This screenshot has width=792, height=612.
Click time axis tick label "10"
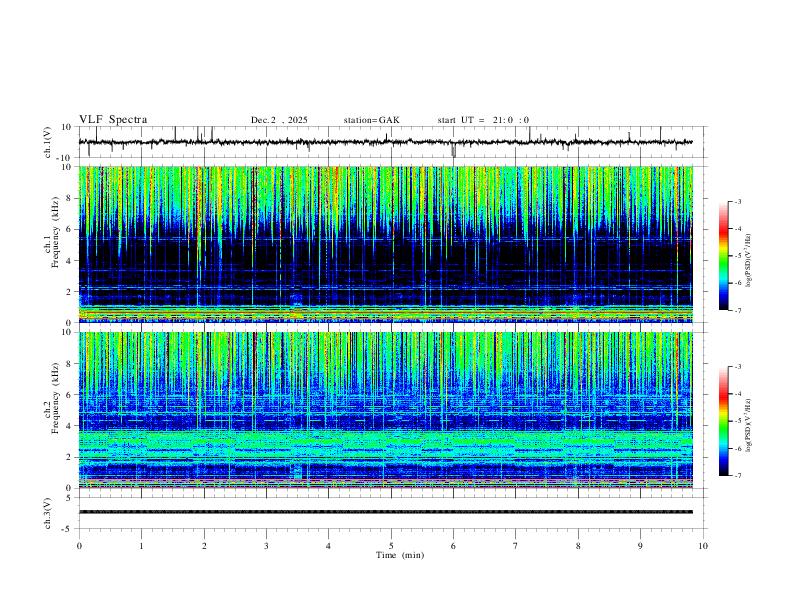[x=703, y=546]
